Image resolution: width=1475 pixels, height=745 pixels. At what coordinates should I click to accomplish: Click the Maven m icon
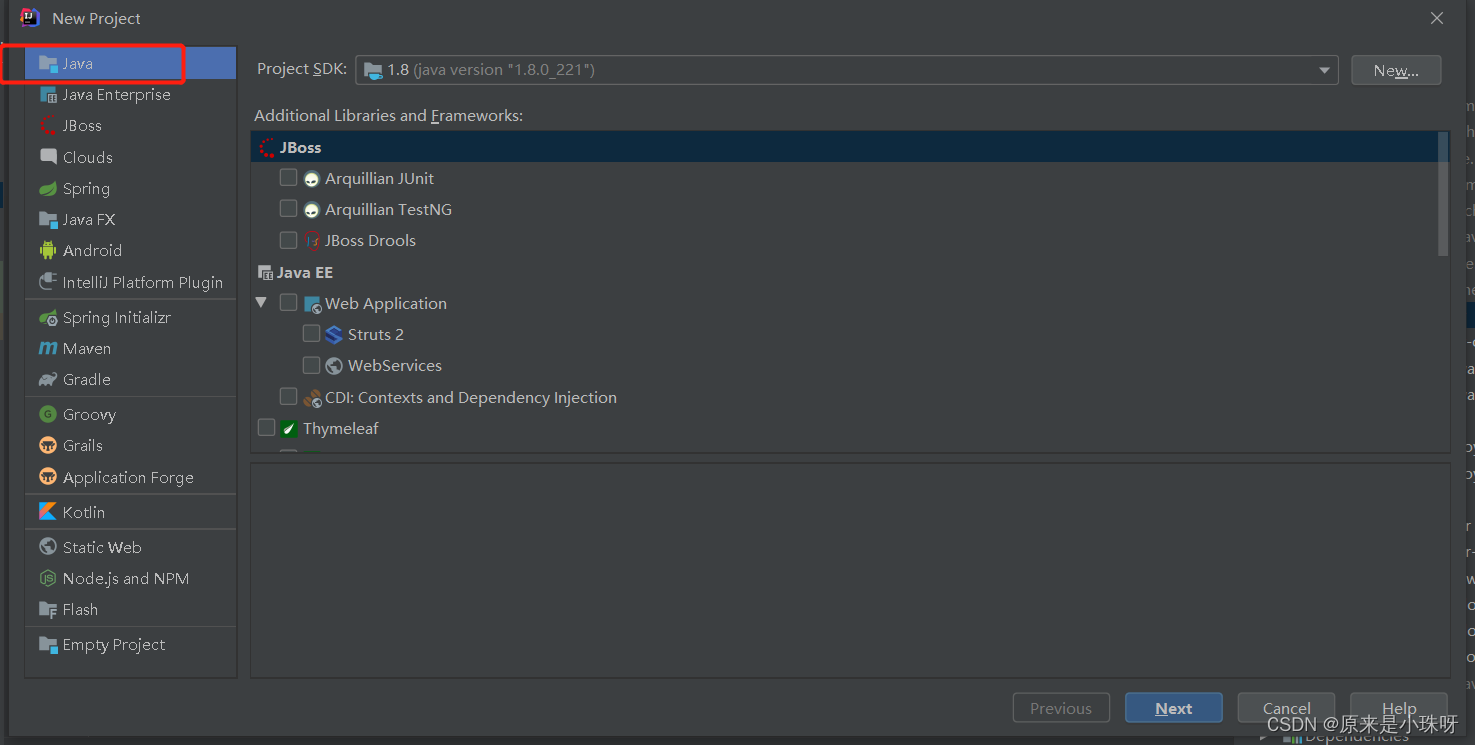tap(47, 349)
